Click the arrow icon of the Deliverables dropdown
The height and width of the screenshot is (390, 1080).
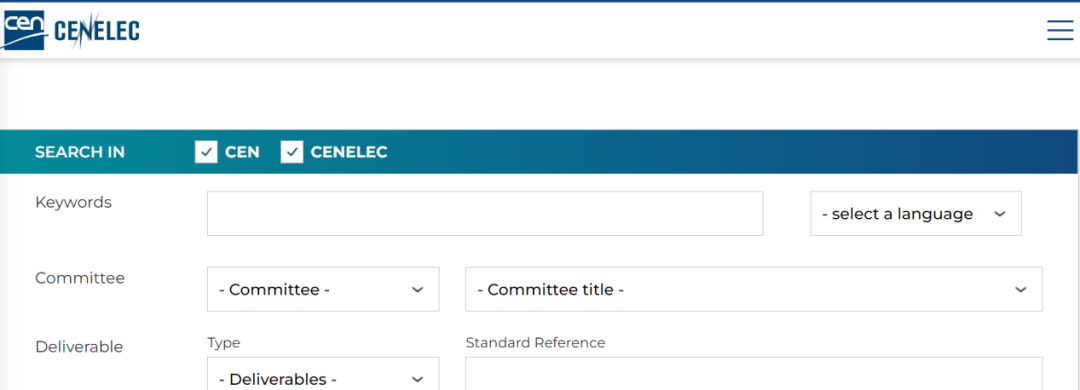click(417, 379)
